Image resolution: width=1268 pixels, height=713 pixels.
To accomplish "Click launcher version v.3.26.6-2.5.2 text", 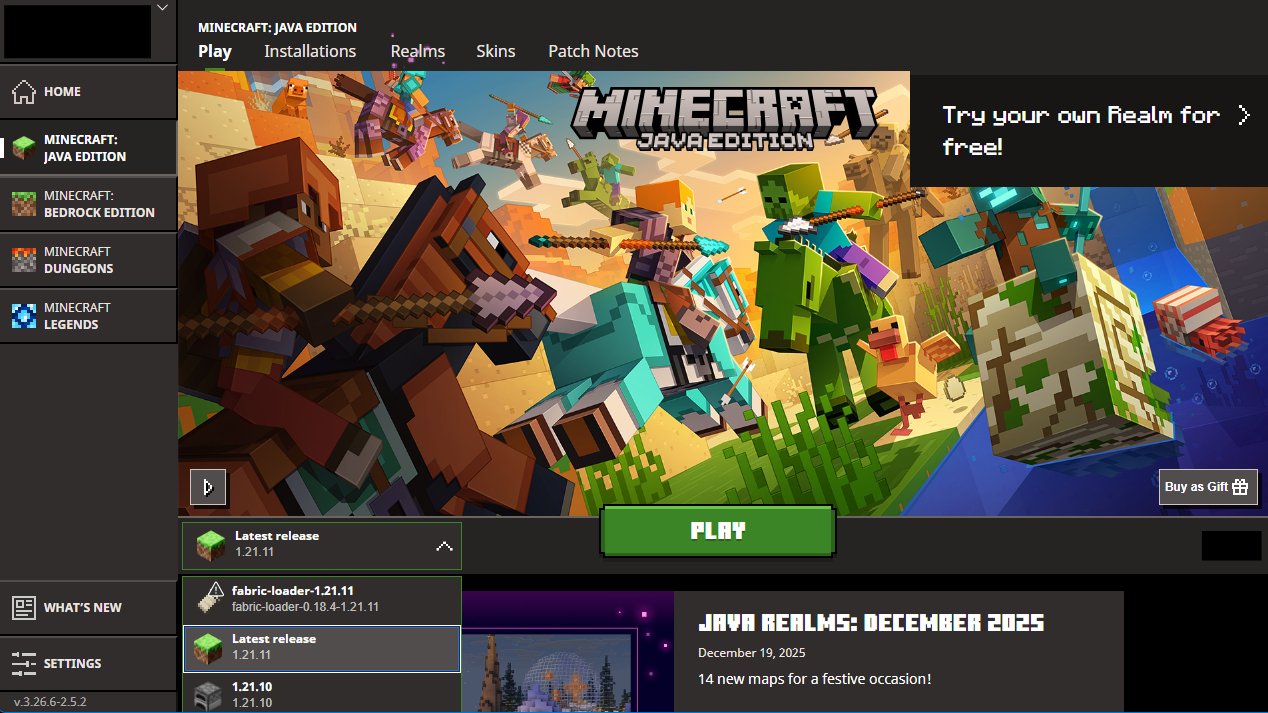I will pyautogui.click(x=50, y=702).
